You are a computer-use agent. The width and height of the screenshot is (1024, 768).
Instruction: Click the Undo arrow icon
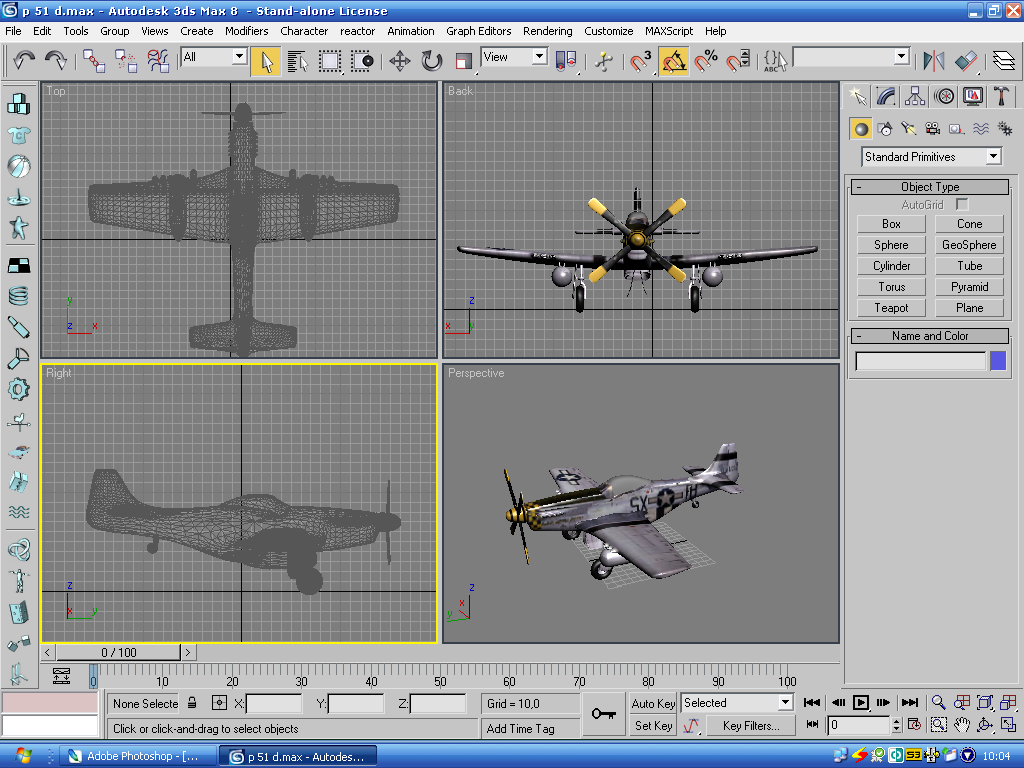(x=25, y=61)
